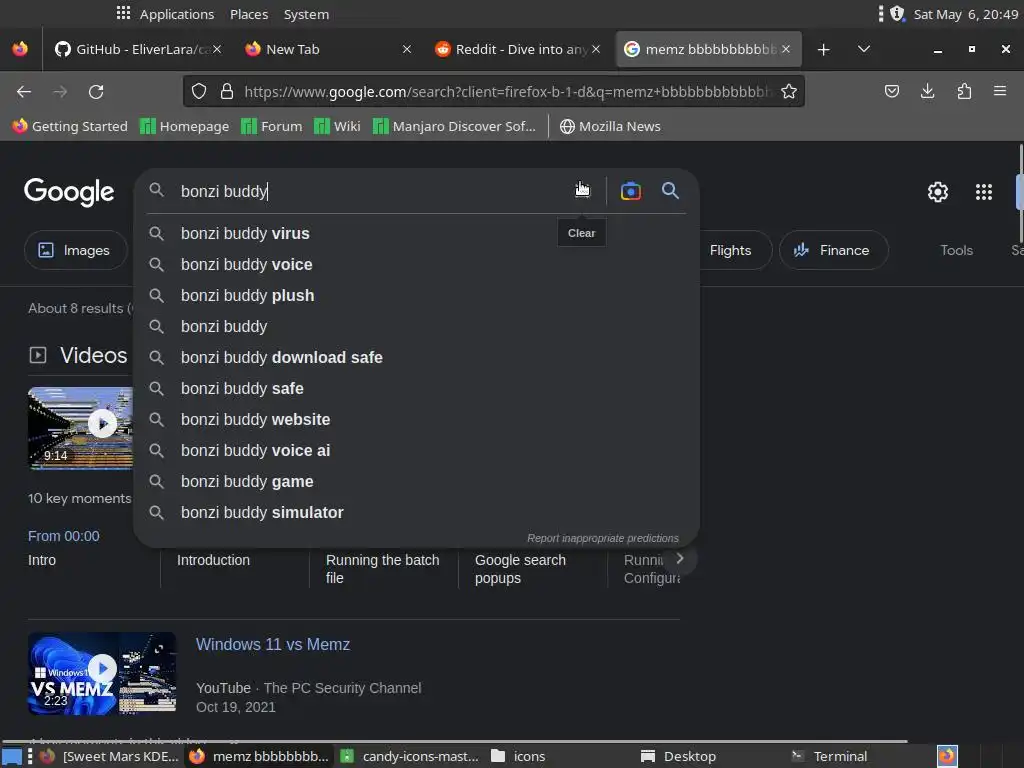Filter results by Finance
The height and width of the screenshot is (768, 1024).
click(833, 250)
